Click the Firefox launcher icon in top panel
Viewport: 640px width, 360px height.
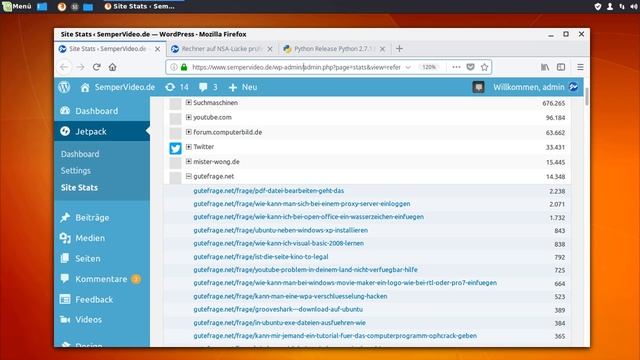[x=62, y=7]
